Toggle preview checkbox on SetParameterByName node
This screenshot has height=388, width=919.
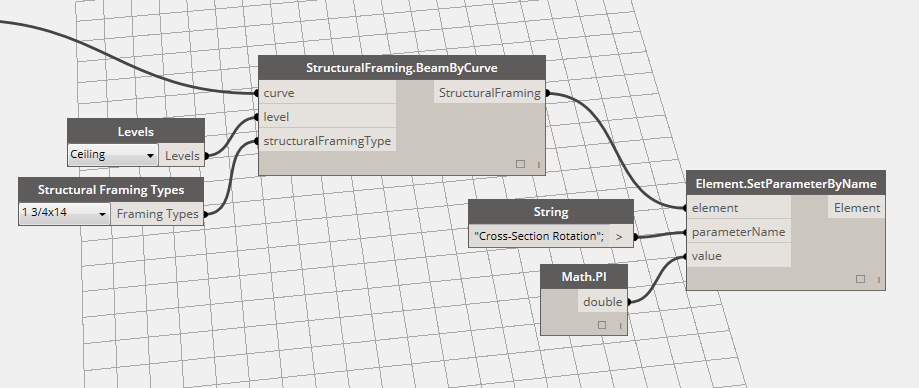click(x=860, y=280)
